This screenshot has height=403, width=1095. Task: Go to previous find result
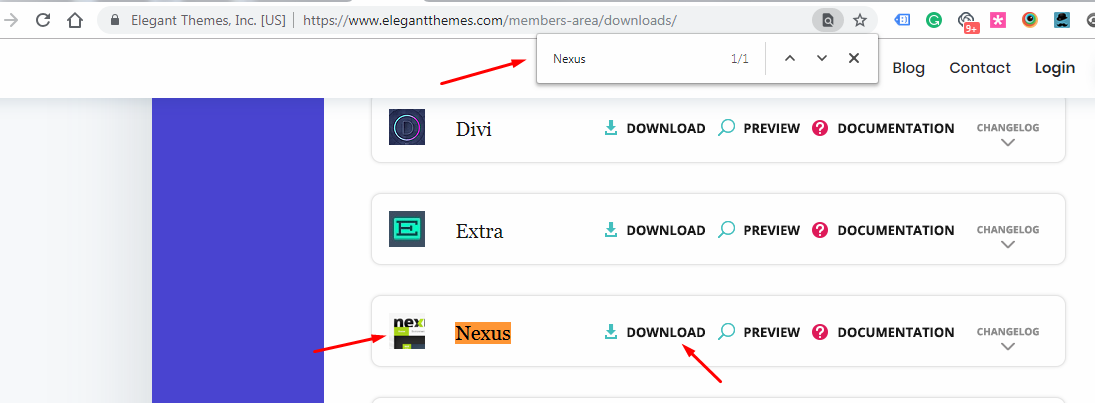(x=790, y=59)
